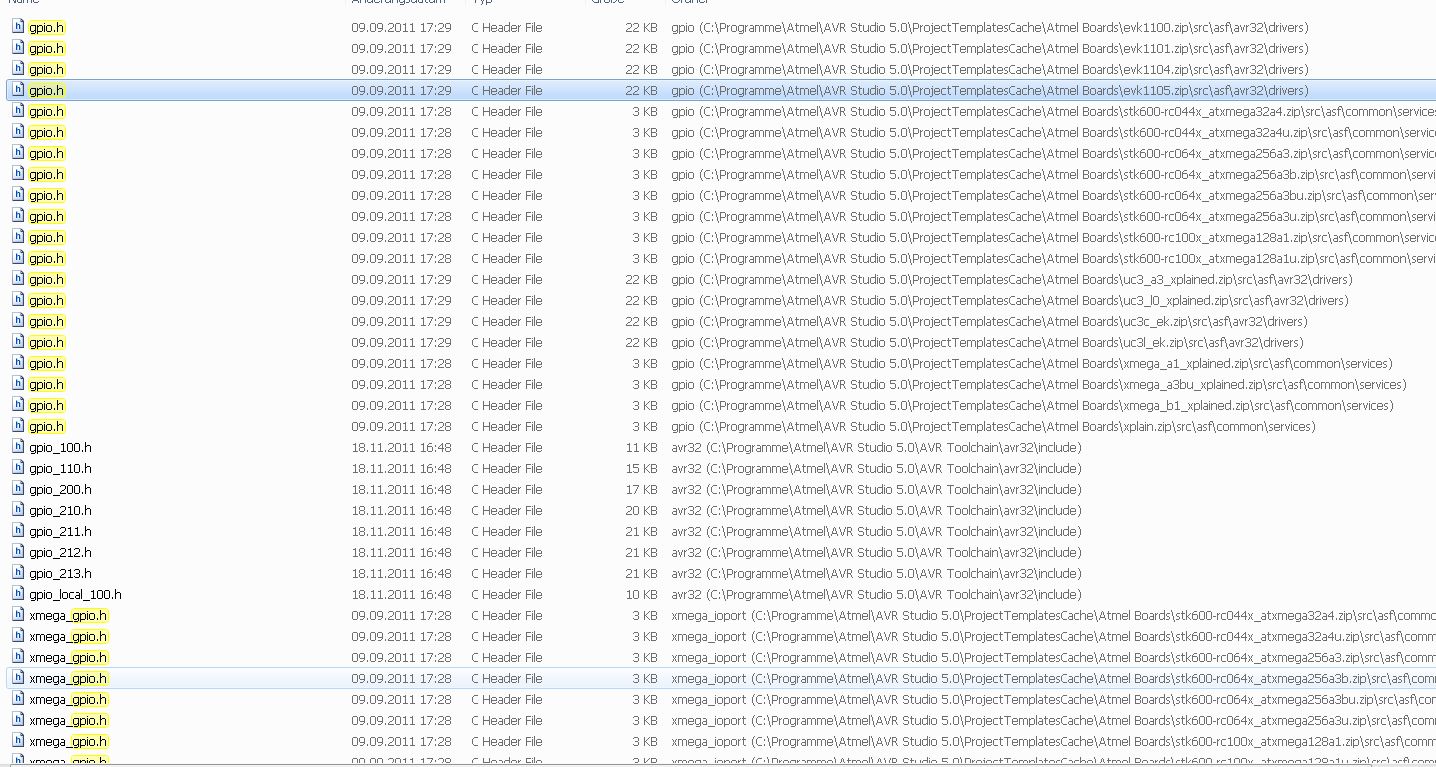The image size is (1436, 767).
Task: Click the file icon of gpio_110.h
Action: point(18,468)
